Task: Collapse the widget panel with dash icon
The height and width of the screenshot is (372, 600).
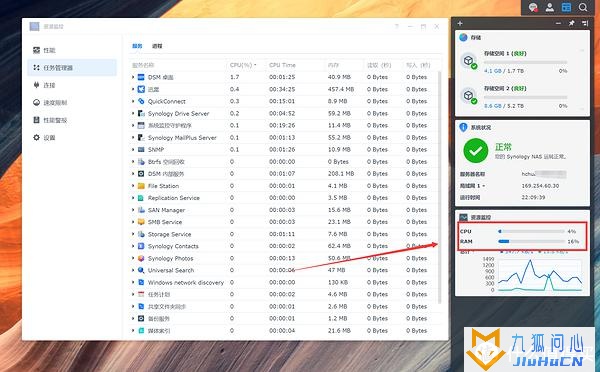Action: click(x=558, y=23)
